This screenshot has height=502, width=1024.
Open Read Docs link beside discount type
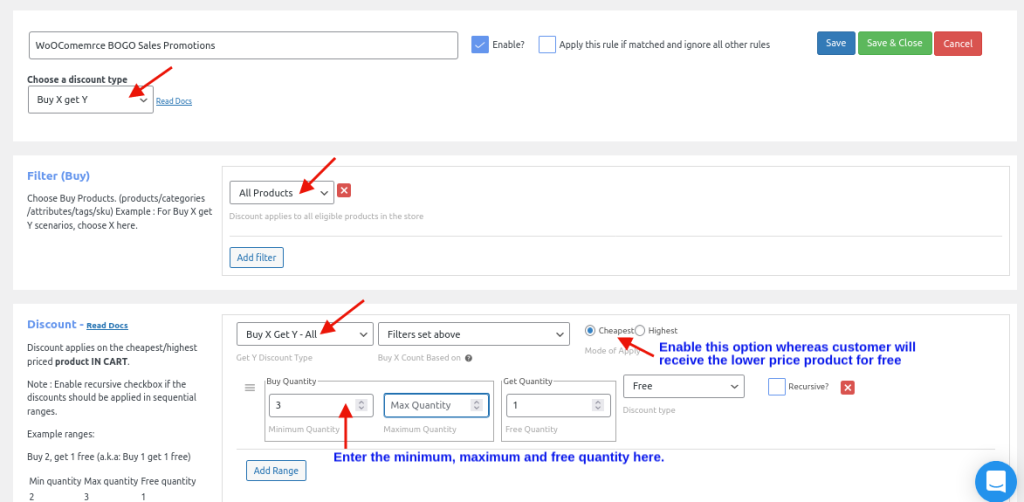point(173,101)
